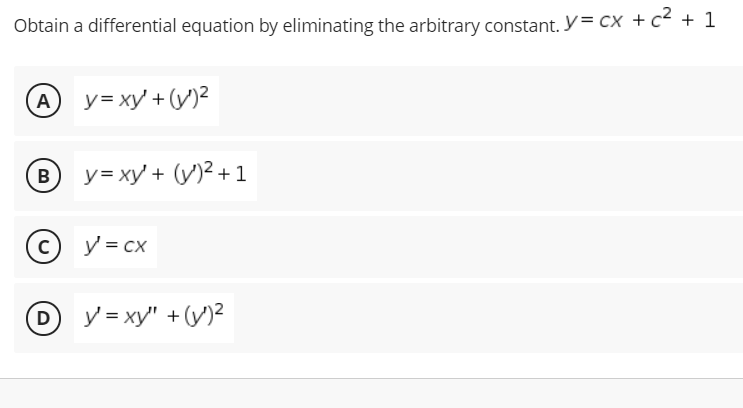The width and height of the screenshot is (743, 408).
Task: Click the divider line below the options
Action: tap(372, 379)
